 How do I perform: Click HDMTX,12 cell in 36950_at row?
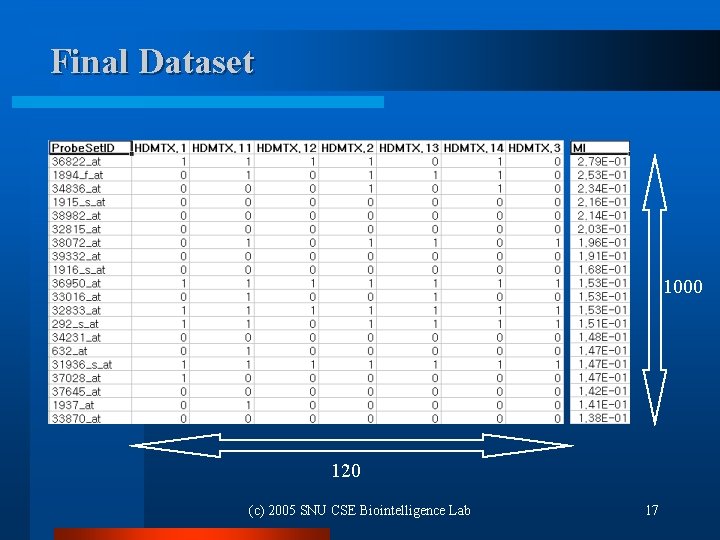[x=287, y=283]
